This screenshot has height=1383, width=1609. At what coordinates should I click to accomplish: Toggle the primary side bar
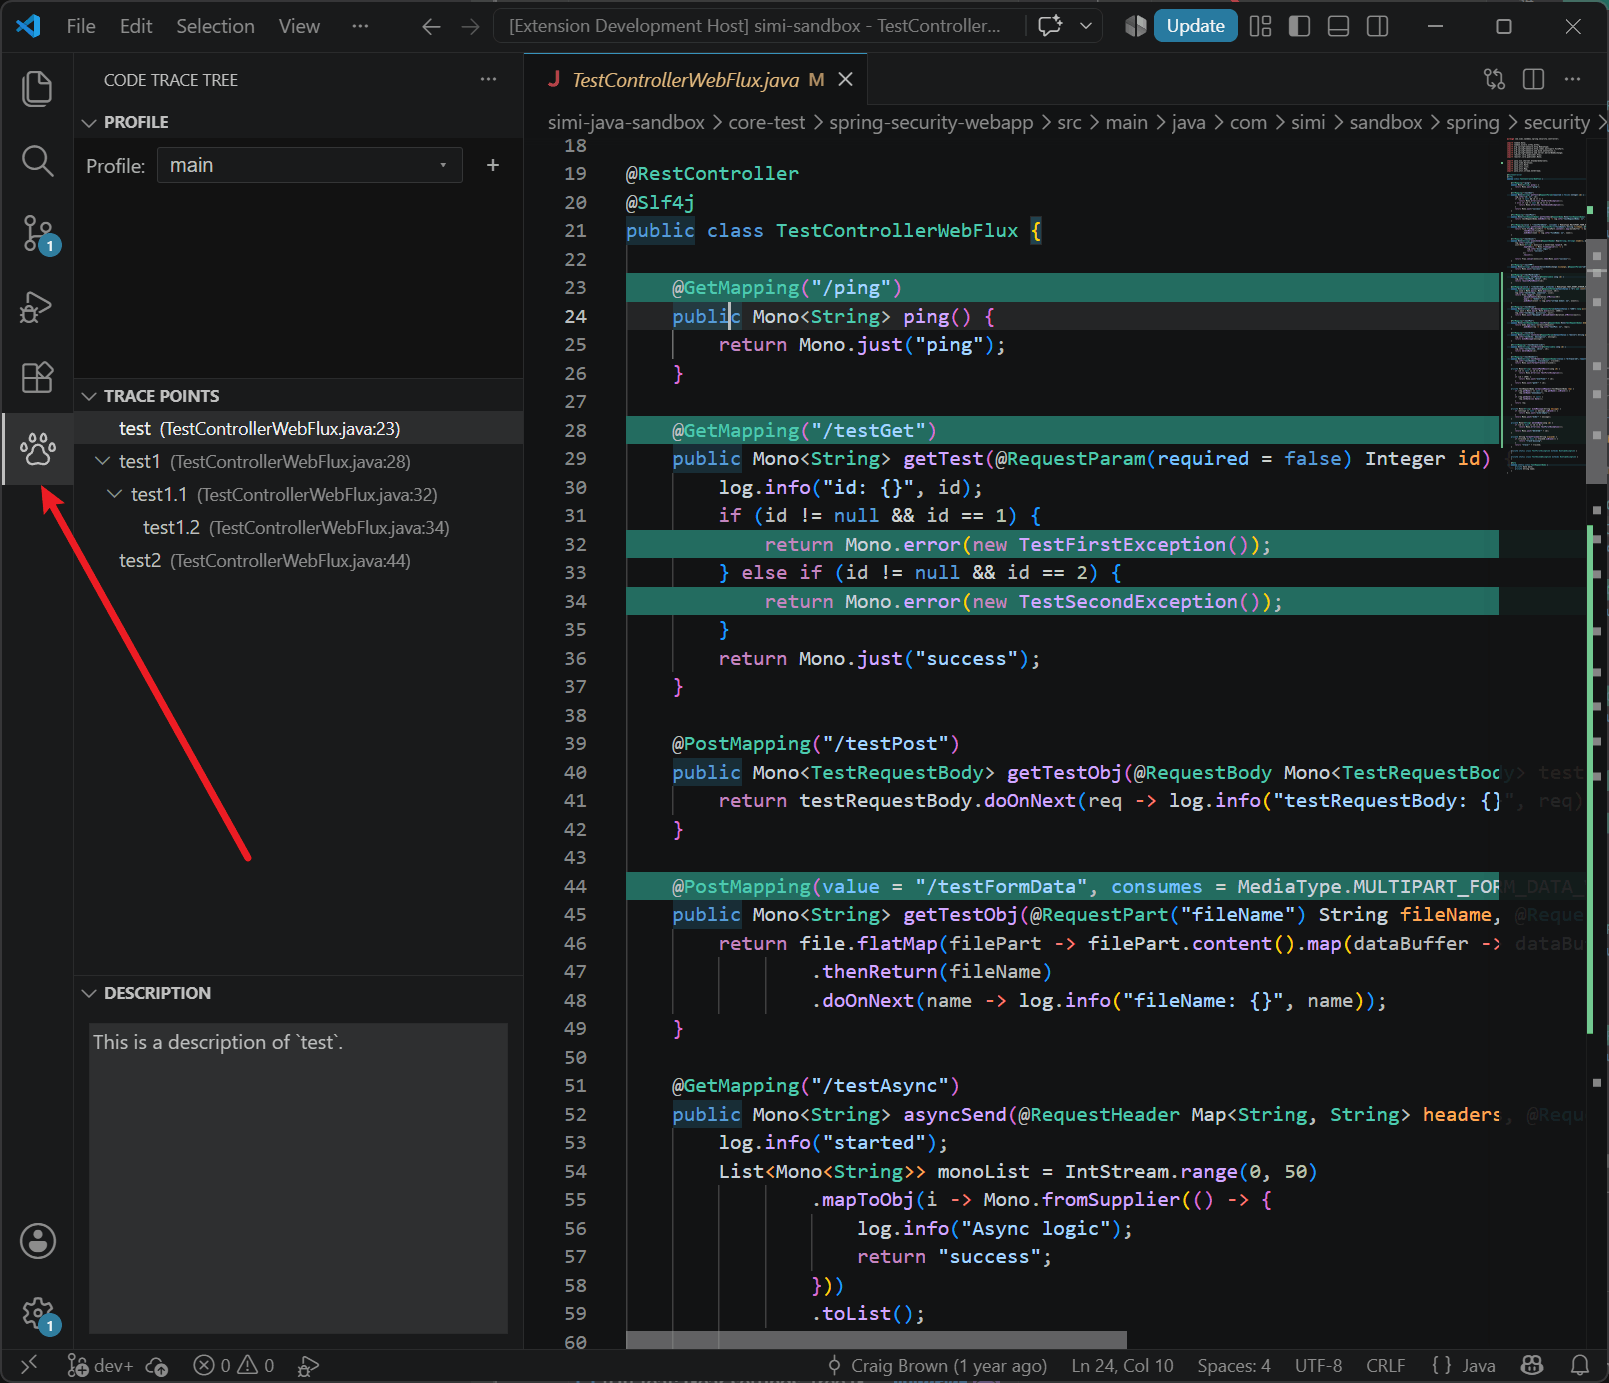tap(1299, 26)
